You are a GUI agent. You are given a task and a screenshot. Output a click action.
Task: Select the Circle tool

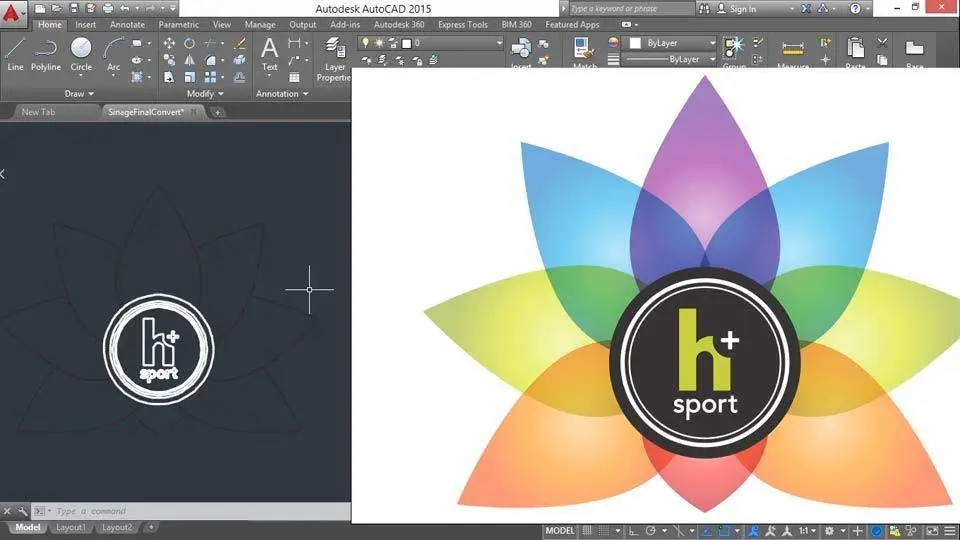[81, 54]
